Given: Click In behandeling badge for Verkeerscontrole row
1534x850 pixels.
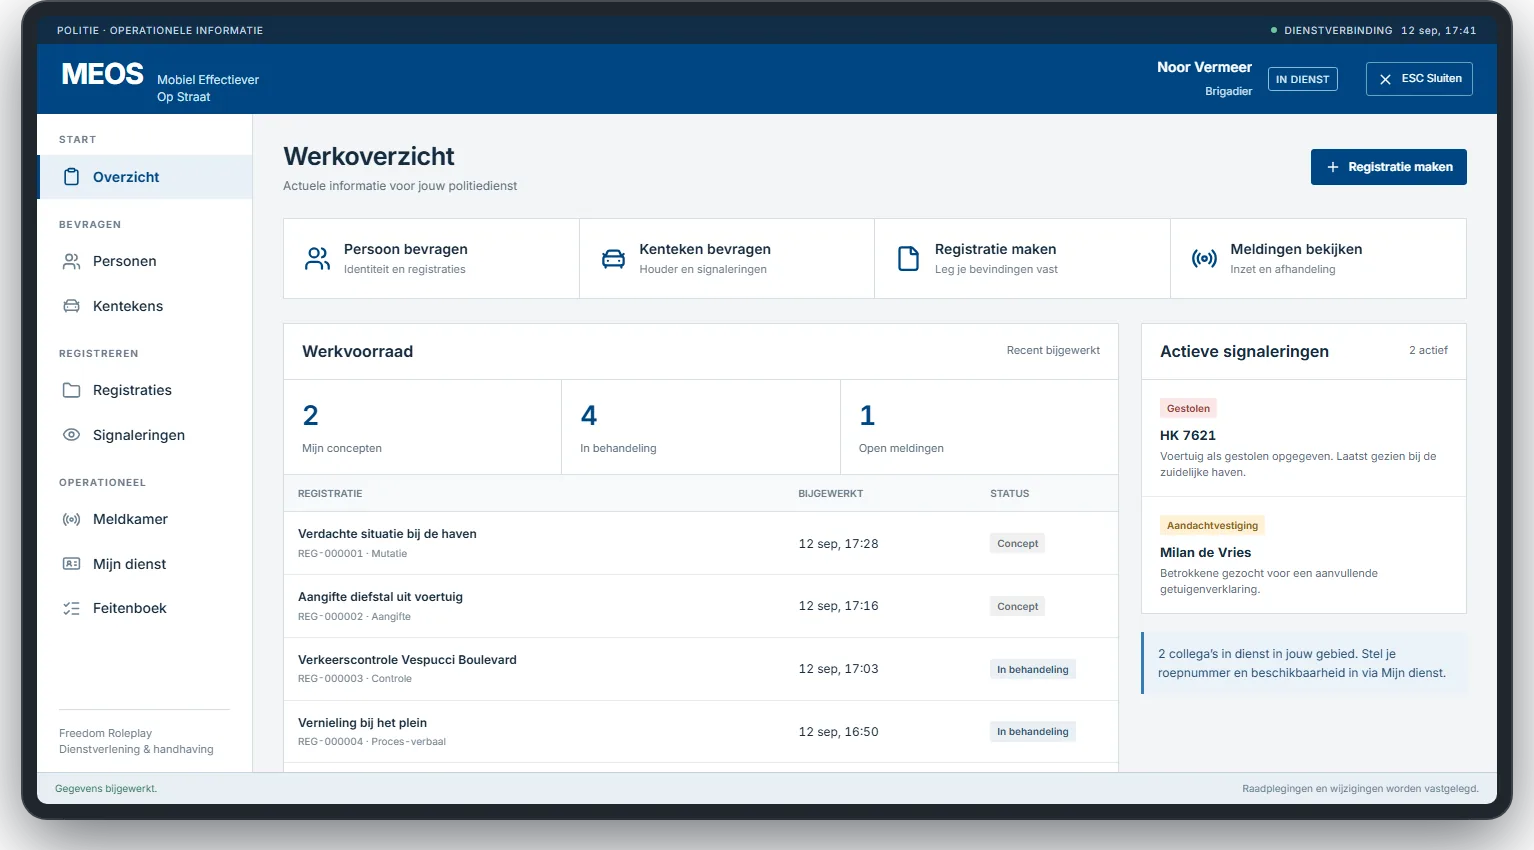Looking at the screenshot, I should (x=1032, y=670).
